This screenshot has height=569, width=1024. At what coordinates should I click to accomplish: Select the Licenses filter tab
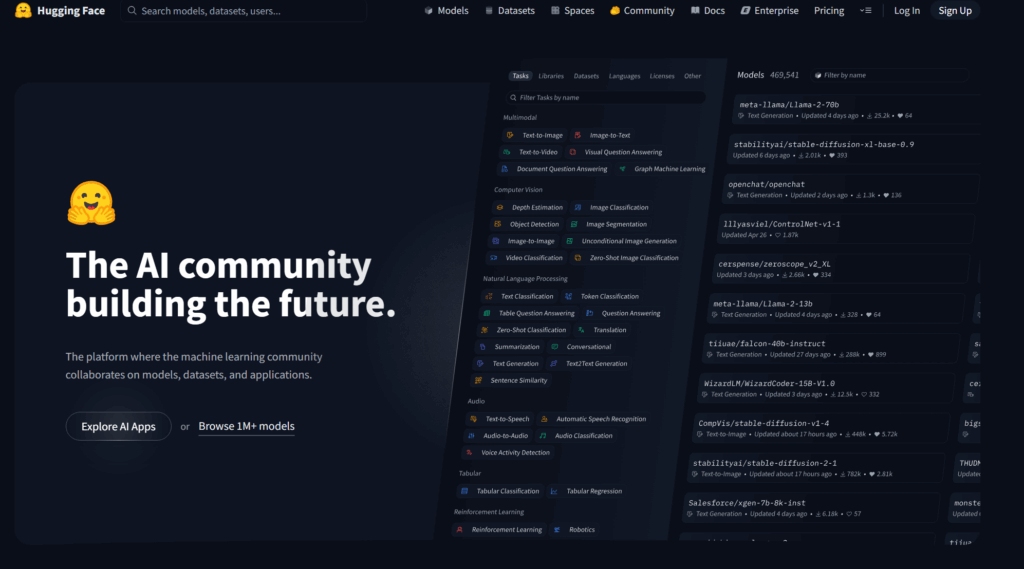662,76
